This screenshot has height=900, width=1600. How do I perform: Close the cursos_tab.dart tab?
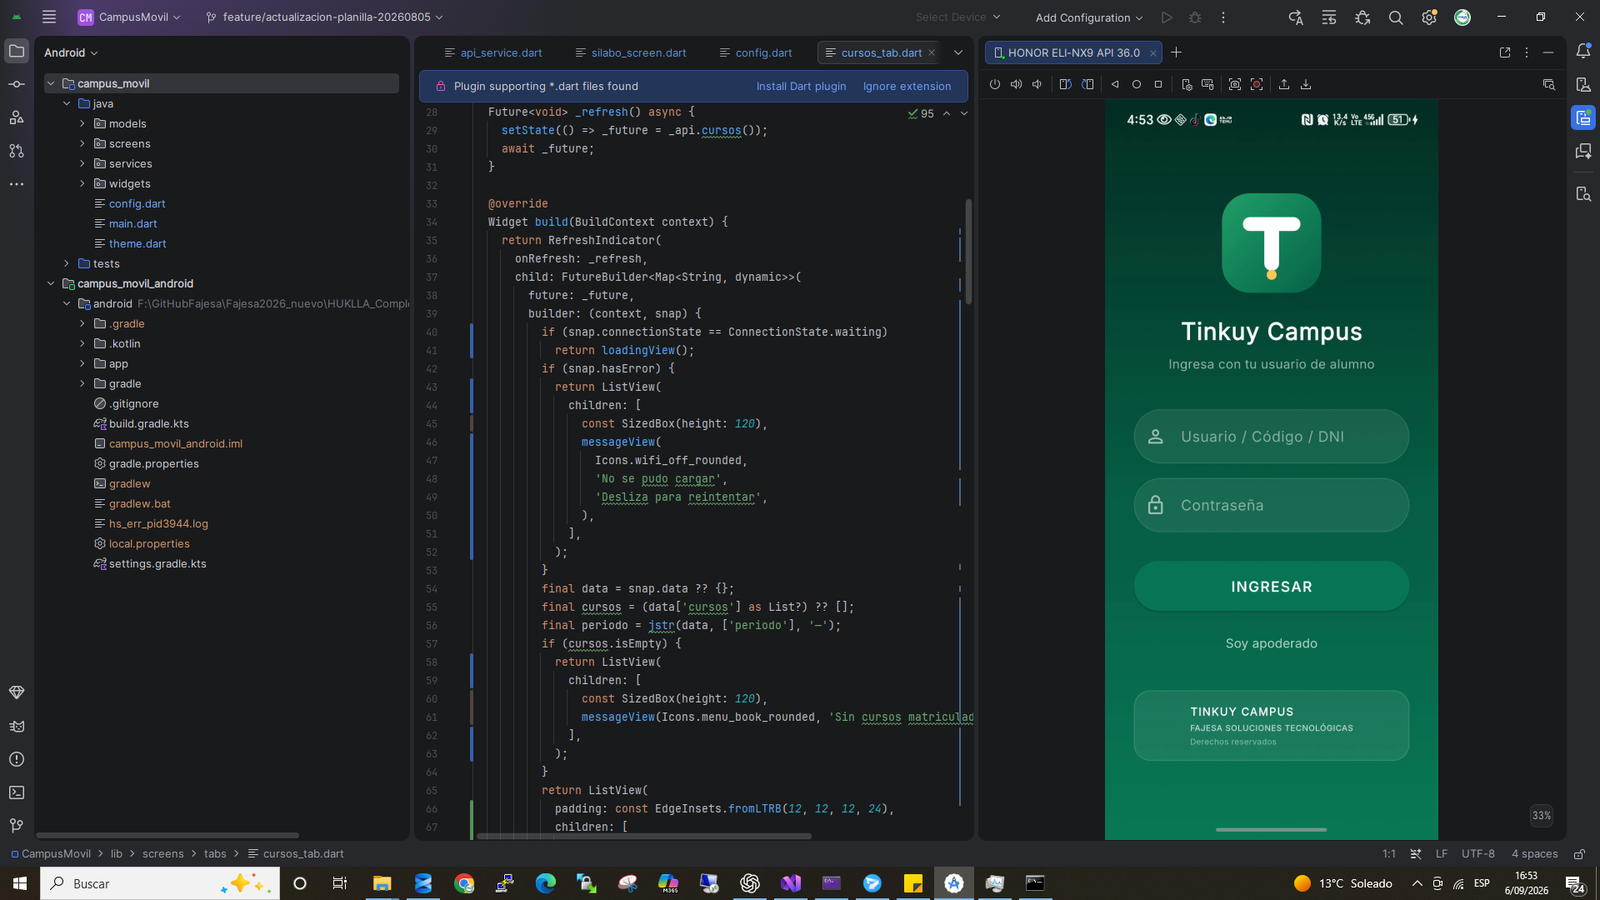932,53
